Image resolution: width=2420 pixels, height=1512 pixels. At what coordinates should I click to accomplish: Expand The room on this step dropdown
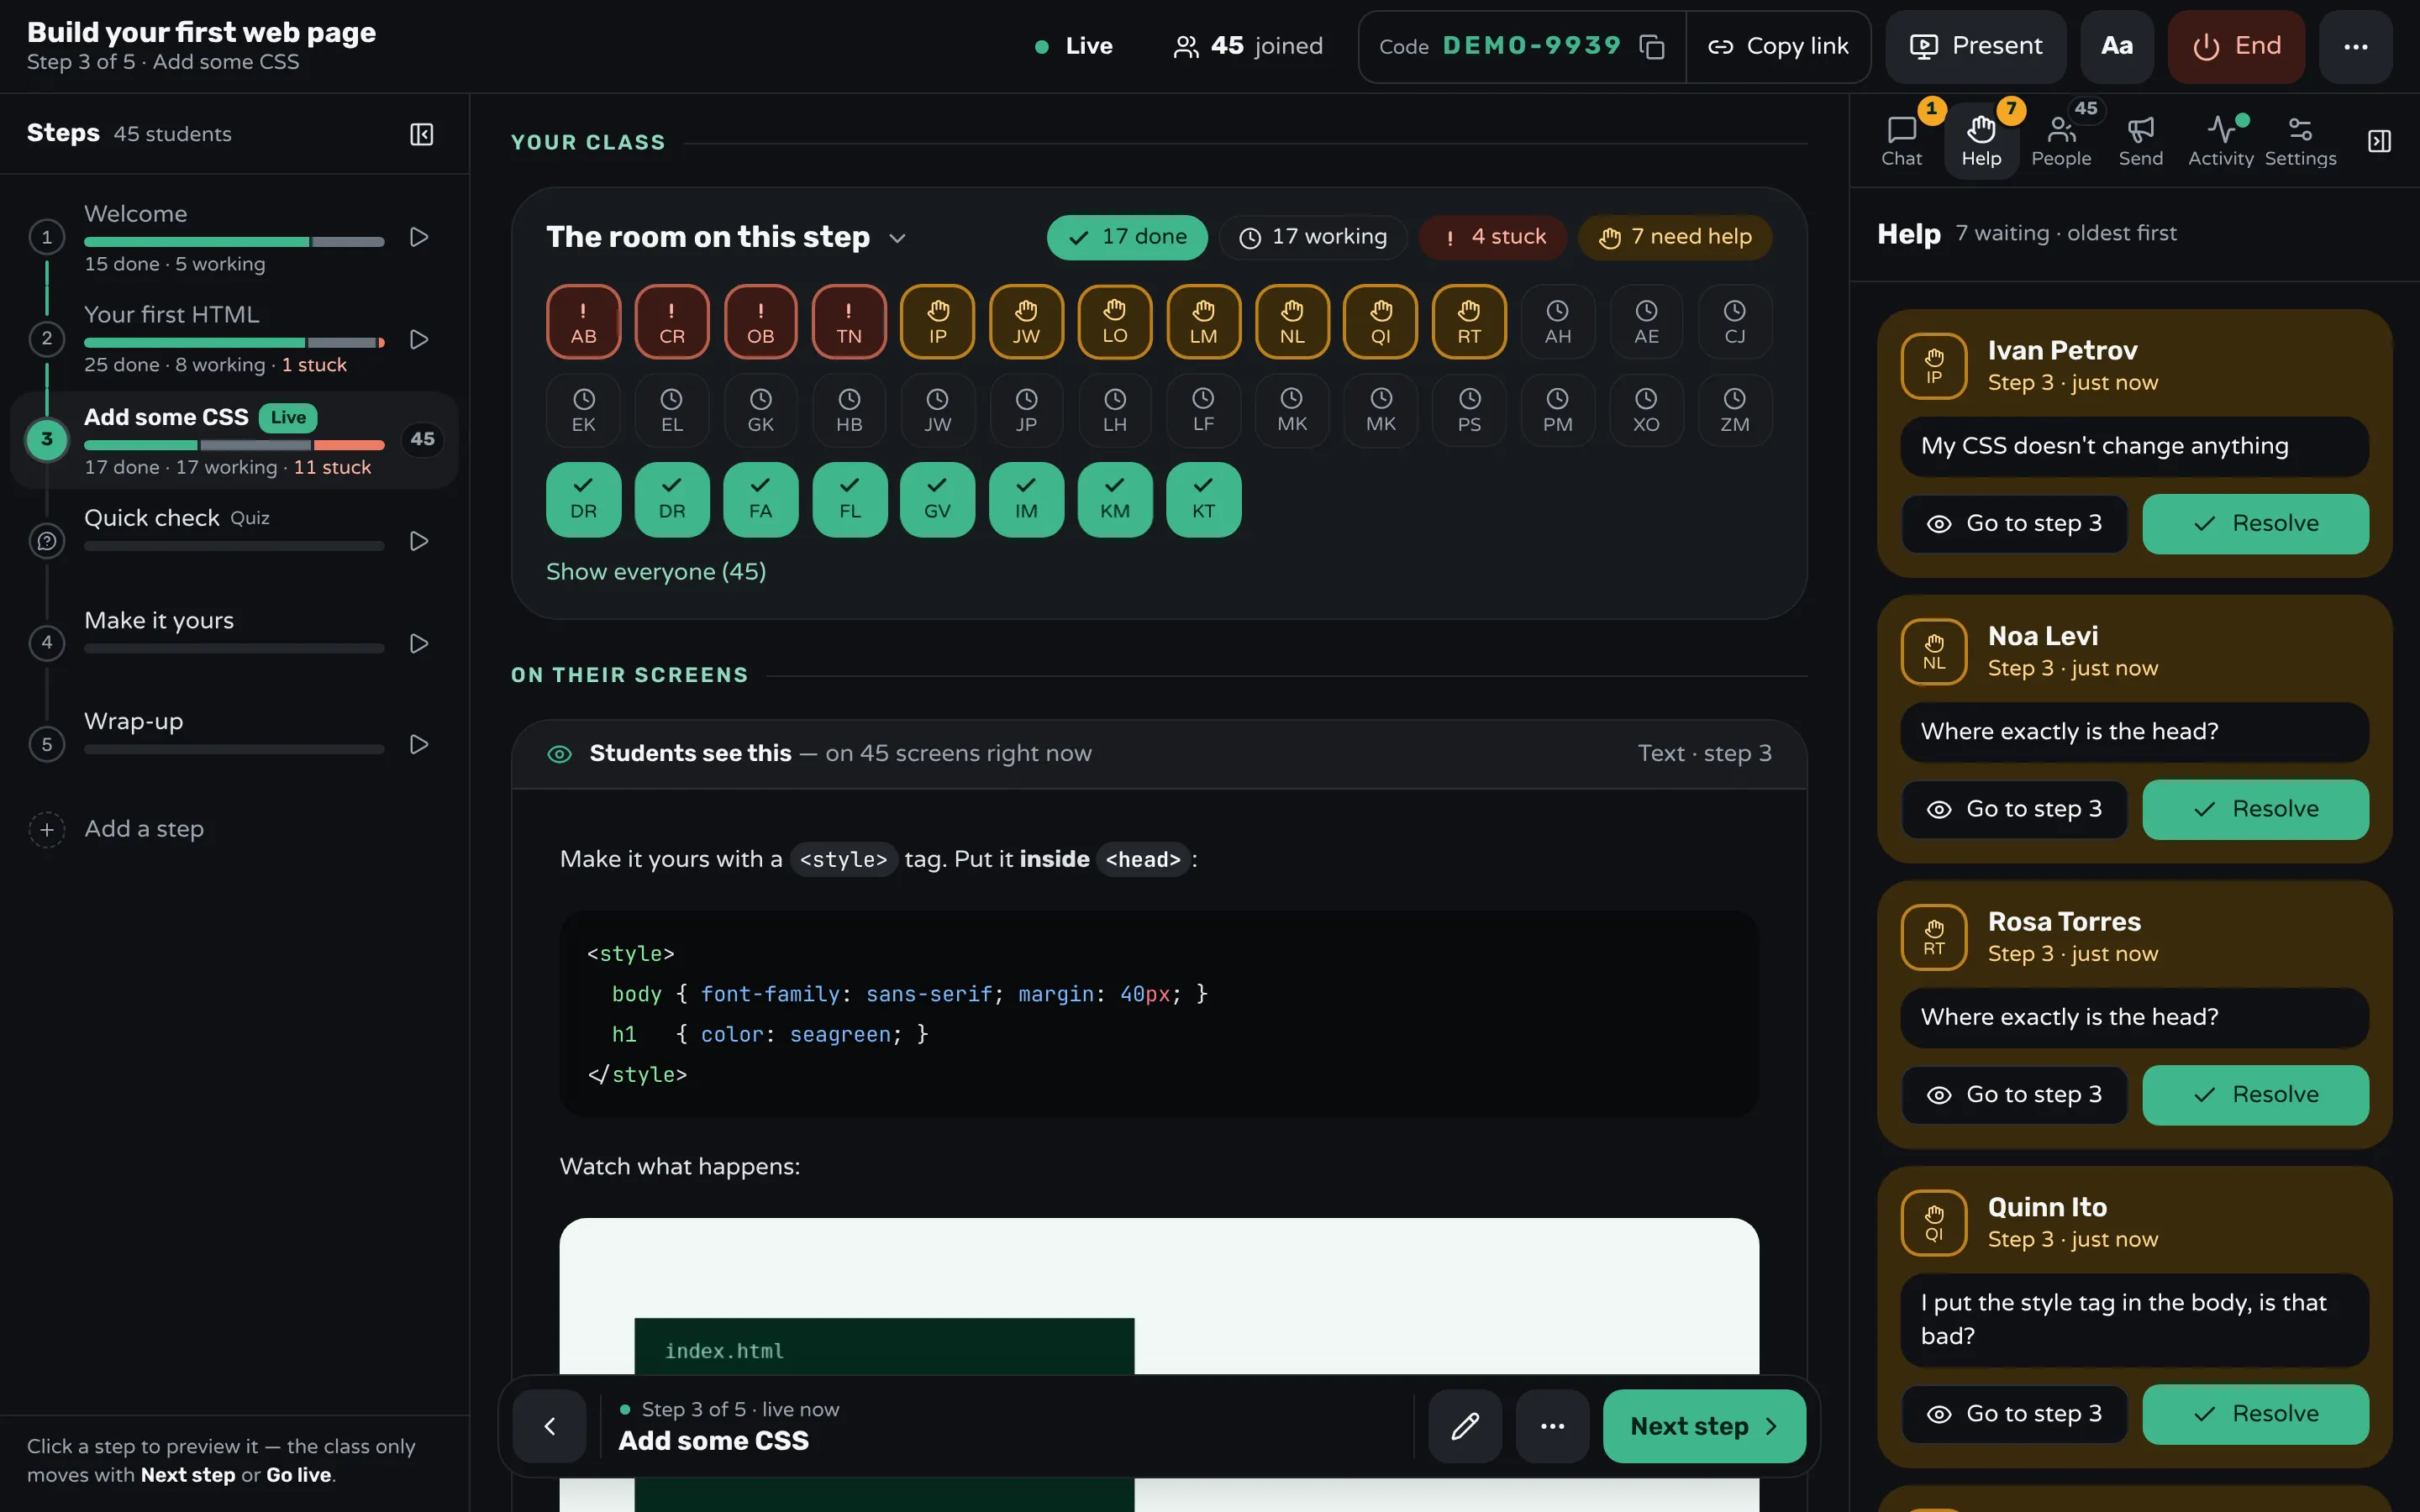897,238
